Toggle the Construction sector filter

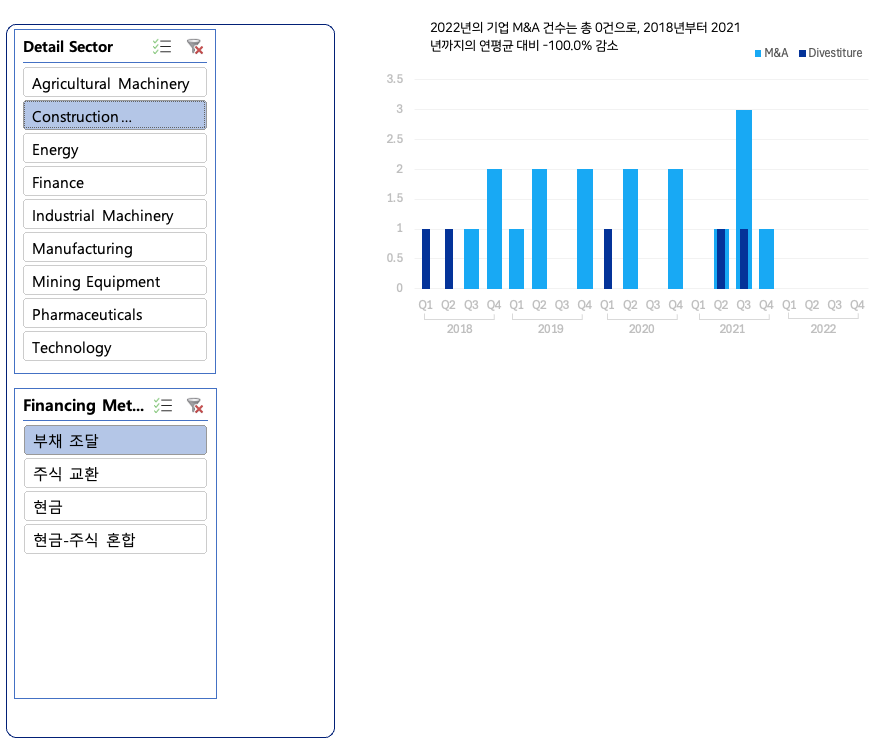coord(115,116)
